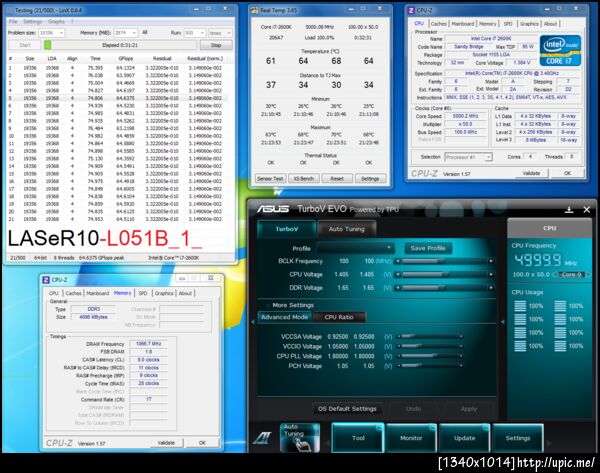Click the left arrow of the bottom TurboV toolbar

327,443
